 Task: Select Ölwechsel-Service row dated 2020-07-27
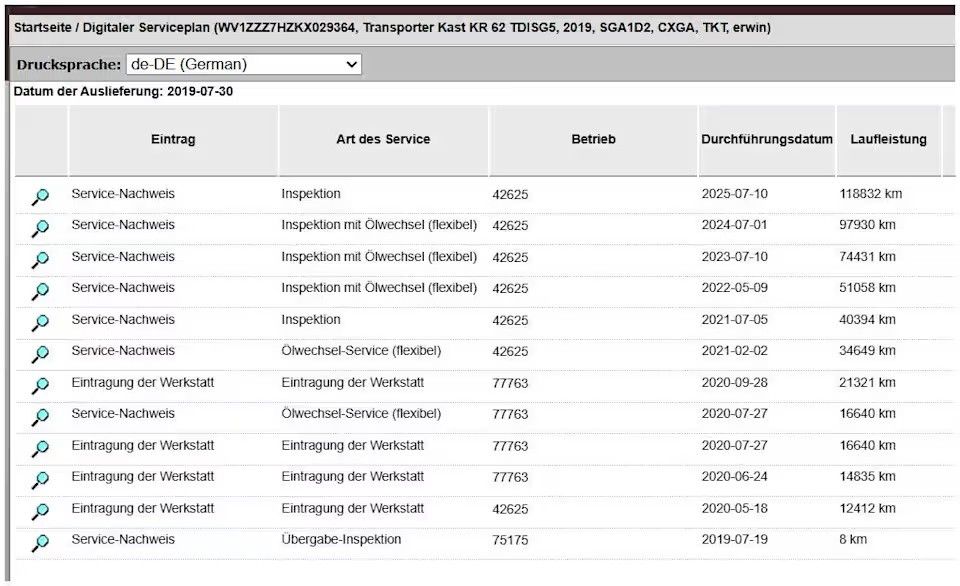[361, 413]
